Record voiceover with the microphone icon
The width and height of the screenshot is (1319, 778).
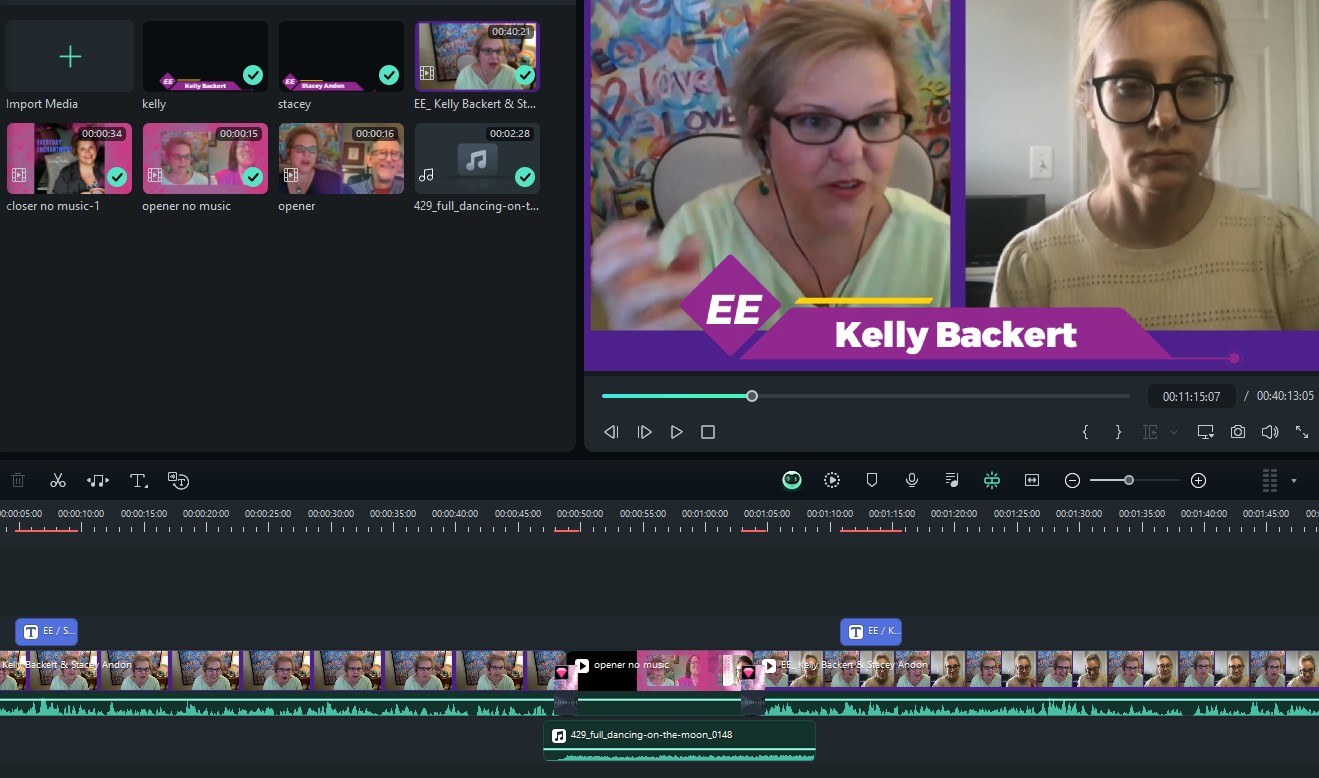coord(912,480)
